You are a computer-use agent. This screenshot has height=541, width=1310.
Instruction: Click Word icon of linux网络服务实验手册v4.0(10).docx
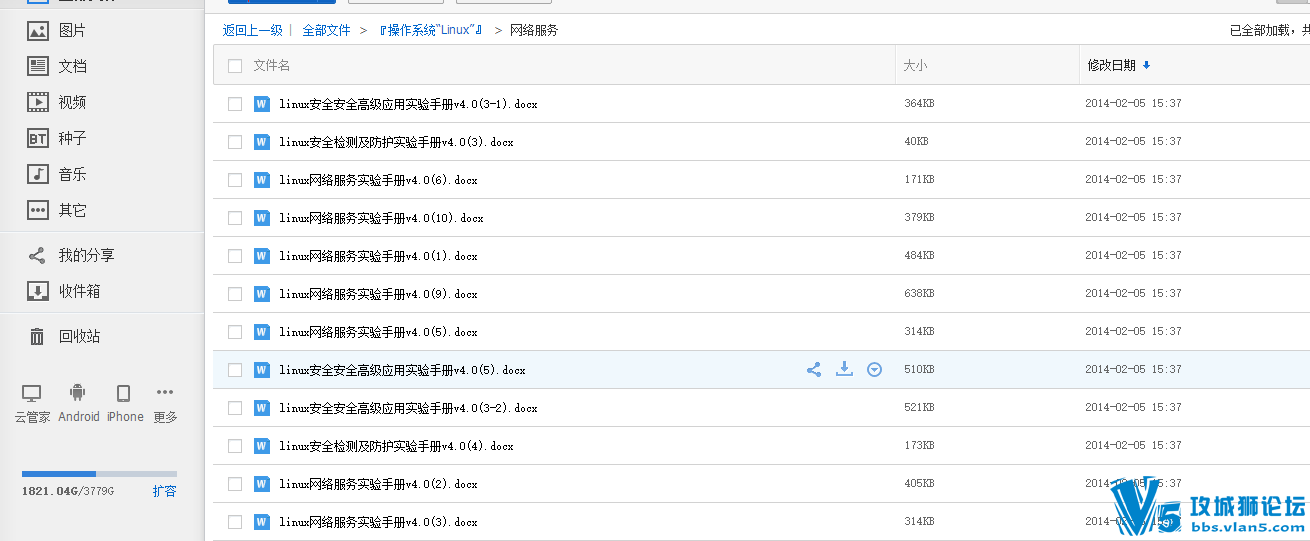[262, 218]
